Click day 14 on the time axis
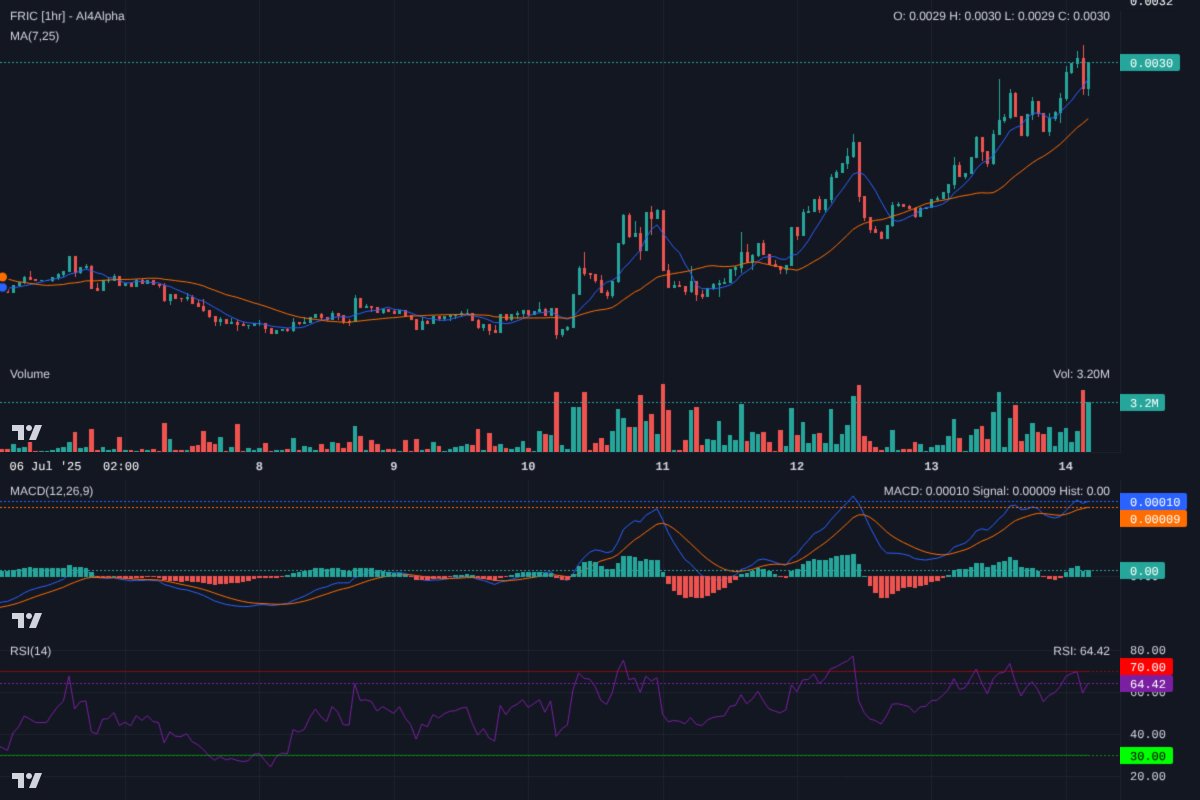This screenshot has width=1200, height=800. [1066, 466]
